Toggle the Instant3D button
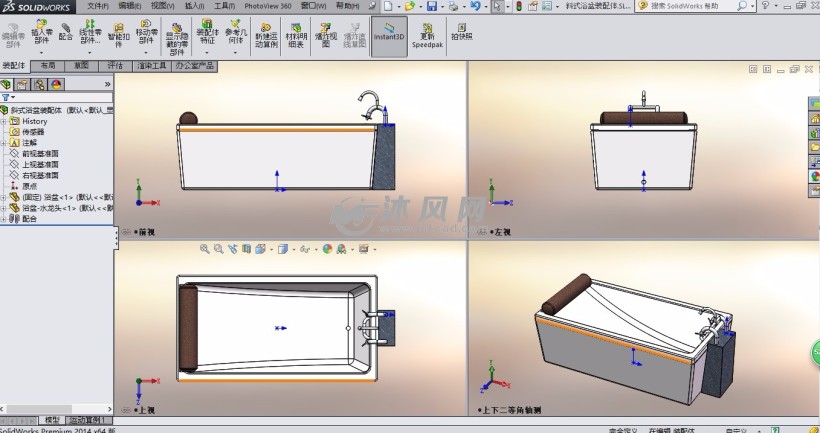The image size is (820, 433). point(389,36)
